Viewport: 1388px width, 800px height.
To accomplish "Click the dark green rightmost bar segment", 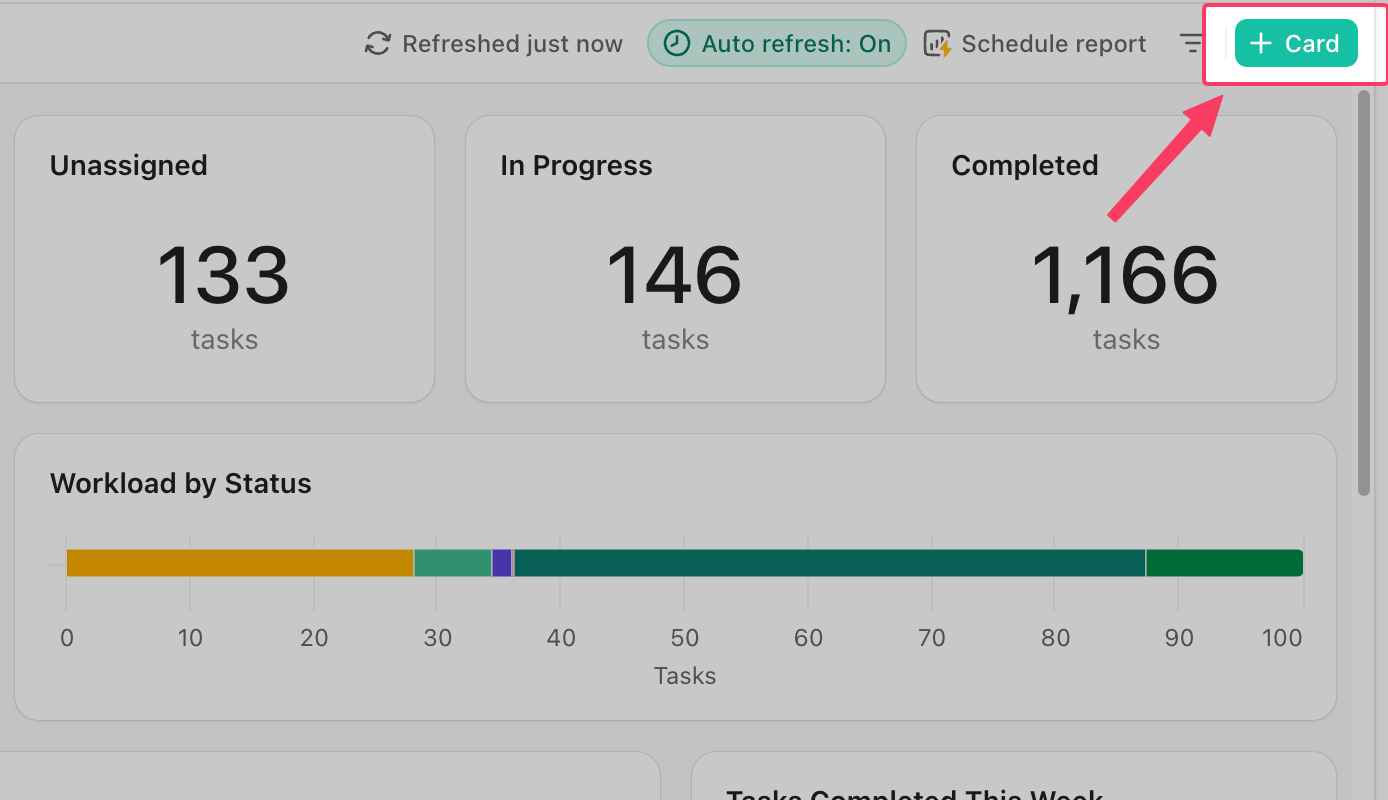I will tap(1223, 563).
